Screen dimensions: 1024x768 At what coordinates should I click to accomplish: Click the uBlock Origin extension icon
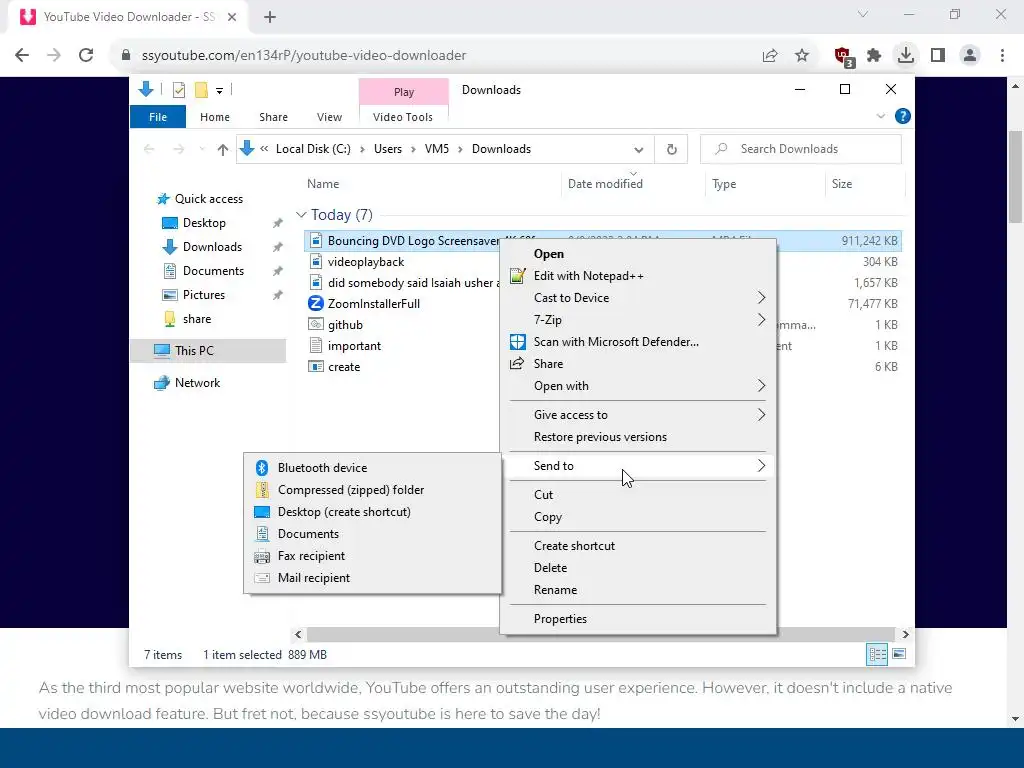coord(843,56)
